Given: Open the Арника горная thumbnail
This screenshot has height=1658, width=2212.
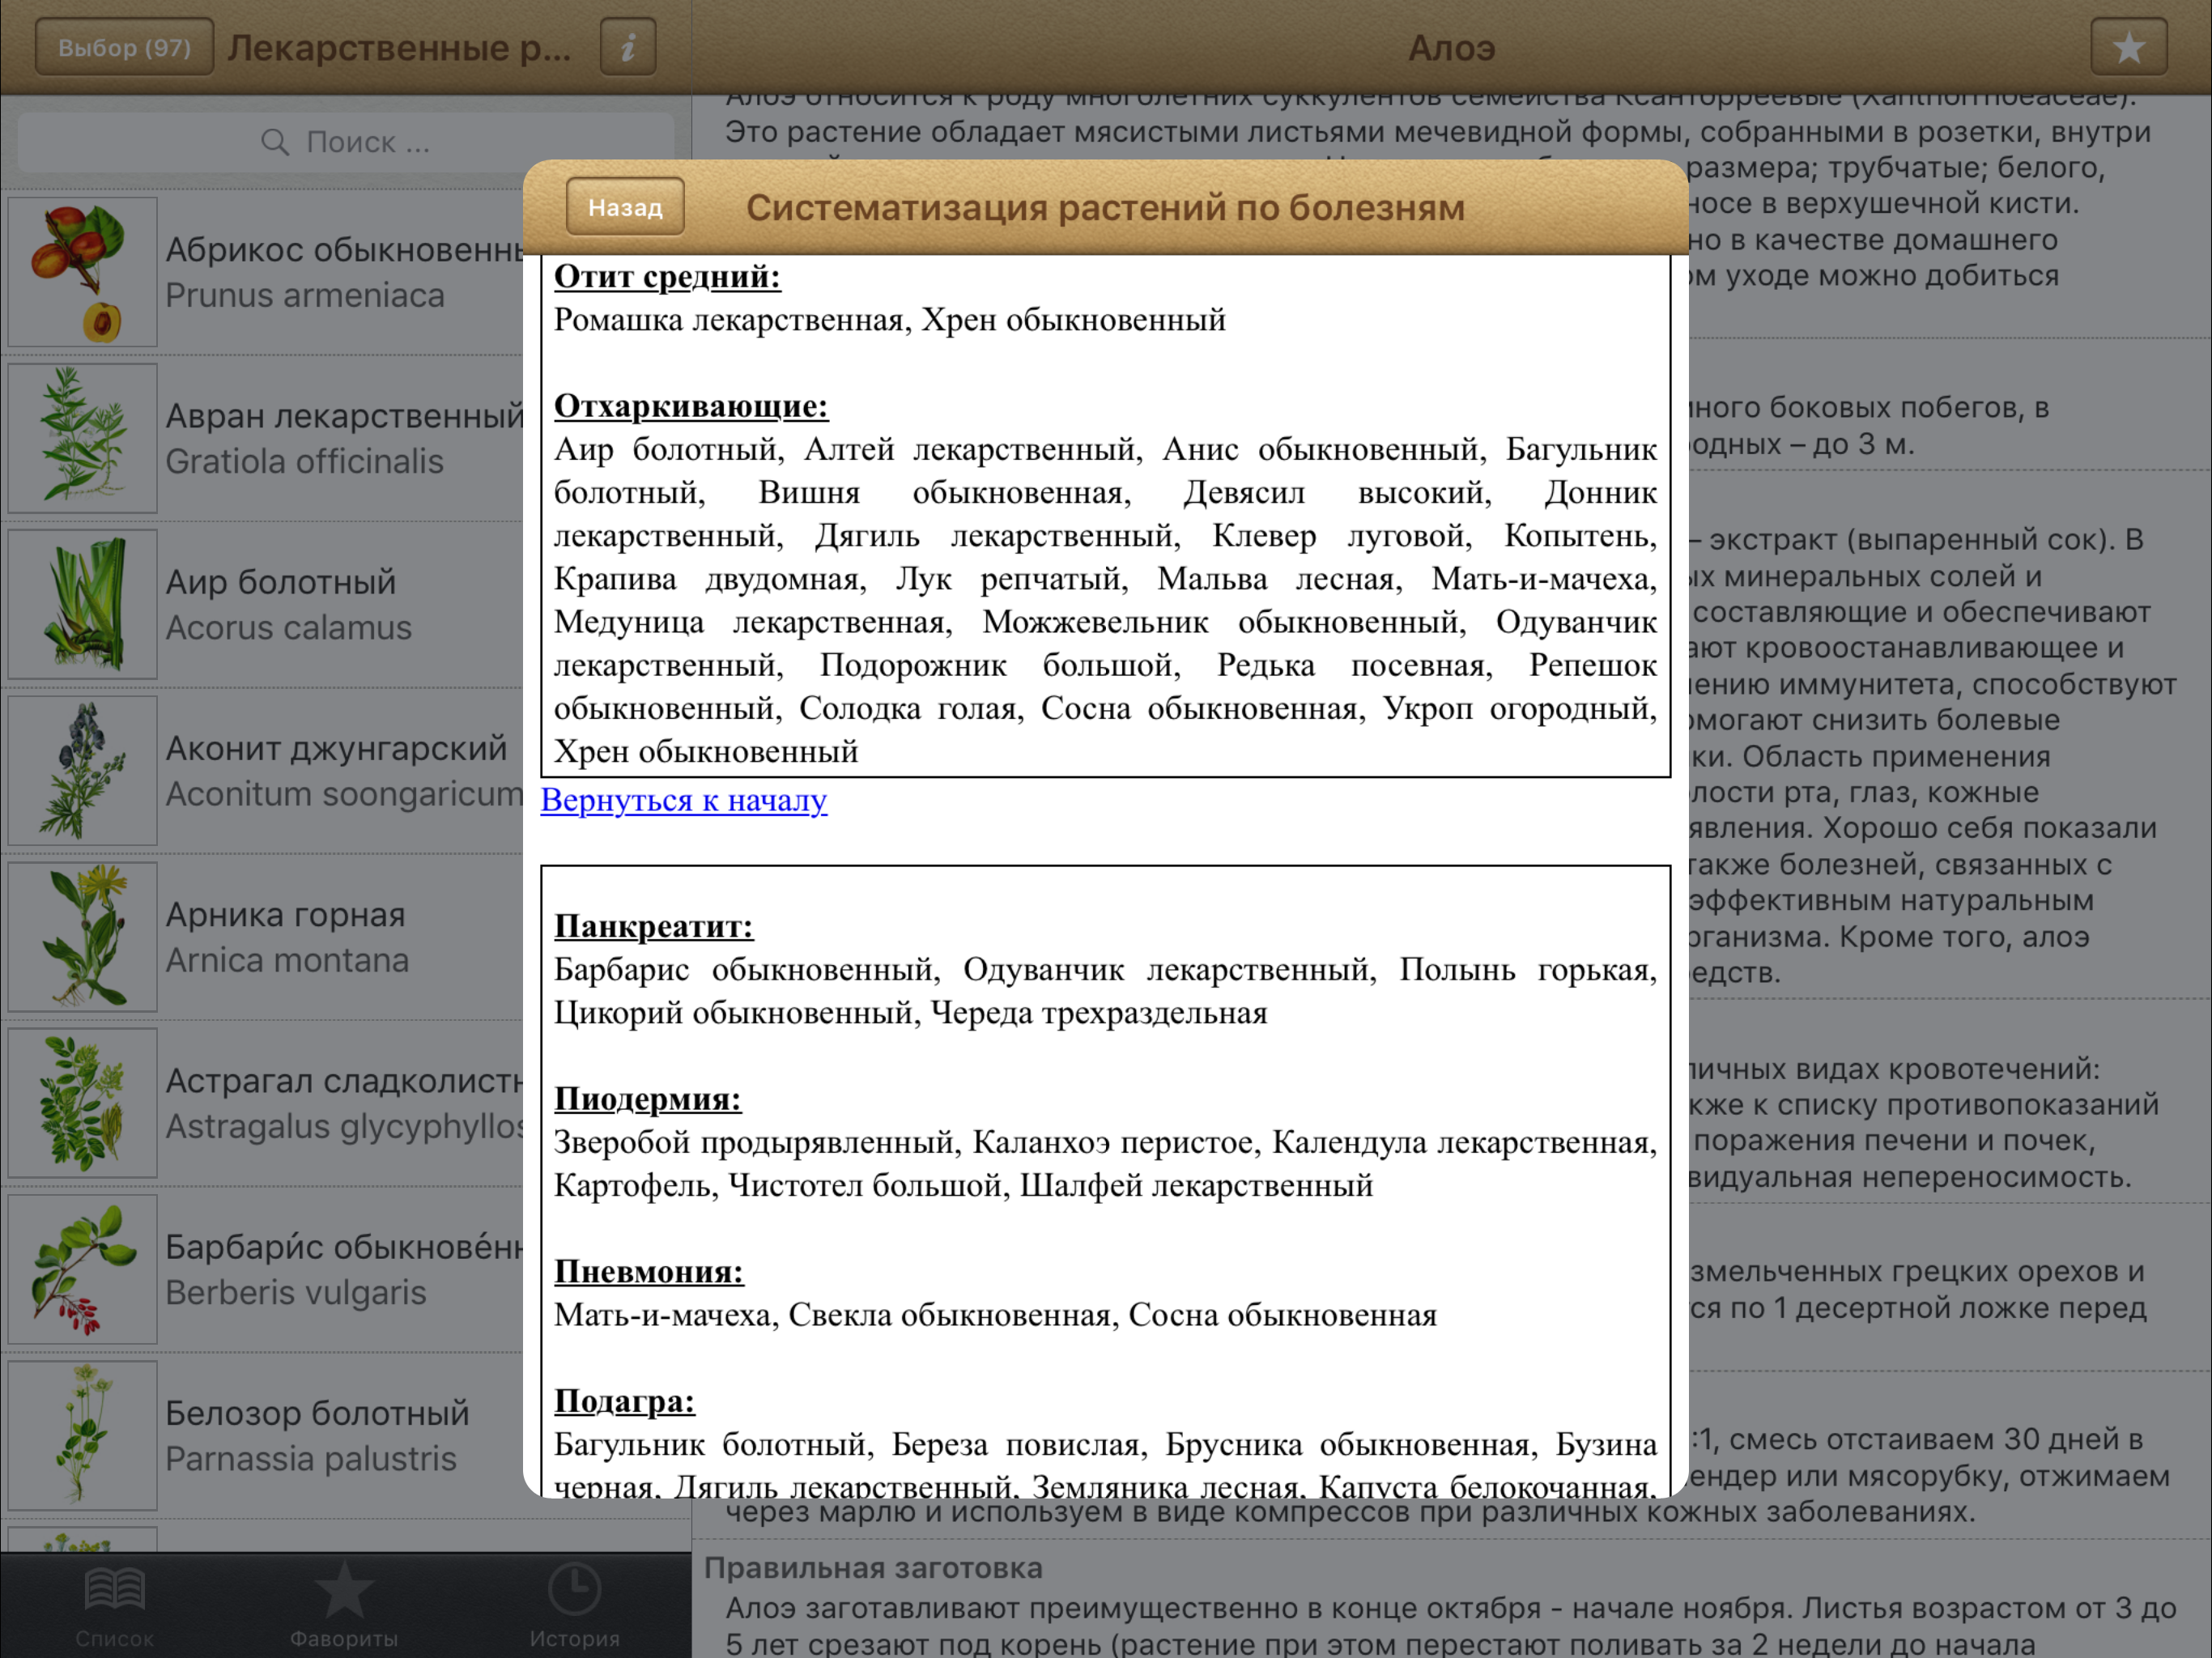Looking at the screenshot, I should coord(82,936).
